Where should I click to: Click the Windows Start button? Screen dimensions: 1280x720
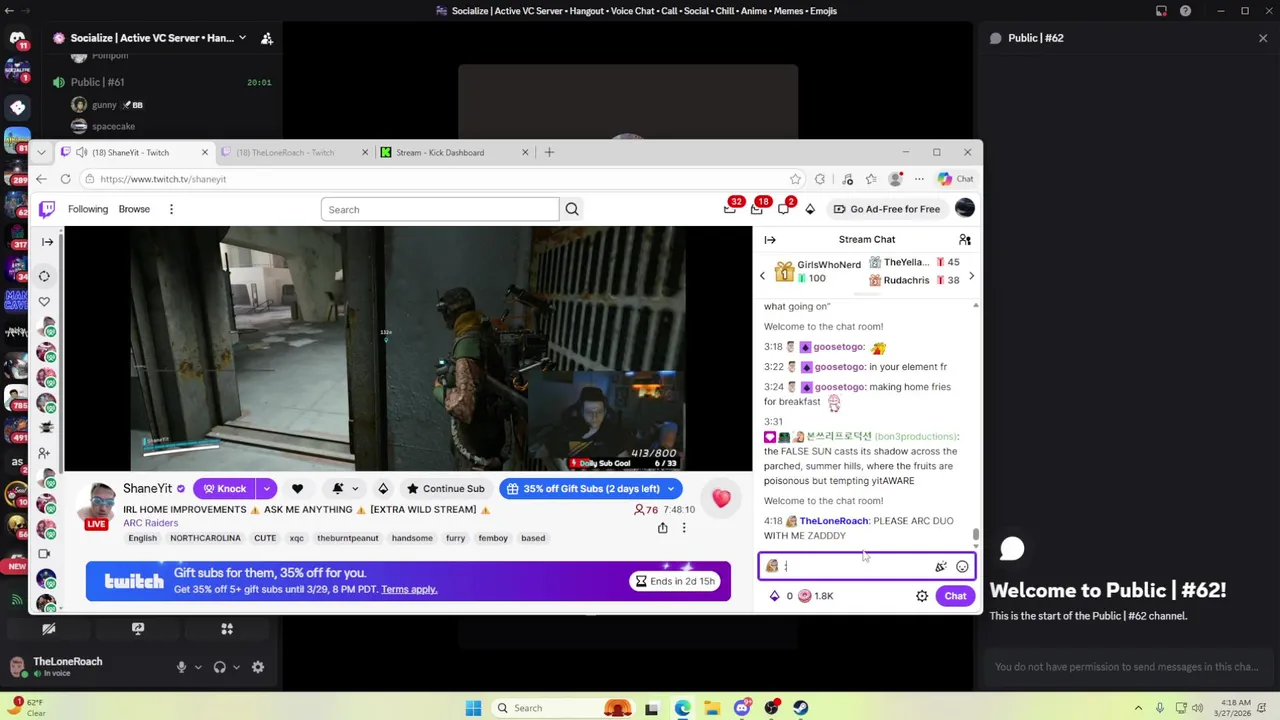[x=473, y=708]
